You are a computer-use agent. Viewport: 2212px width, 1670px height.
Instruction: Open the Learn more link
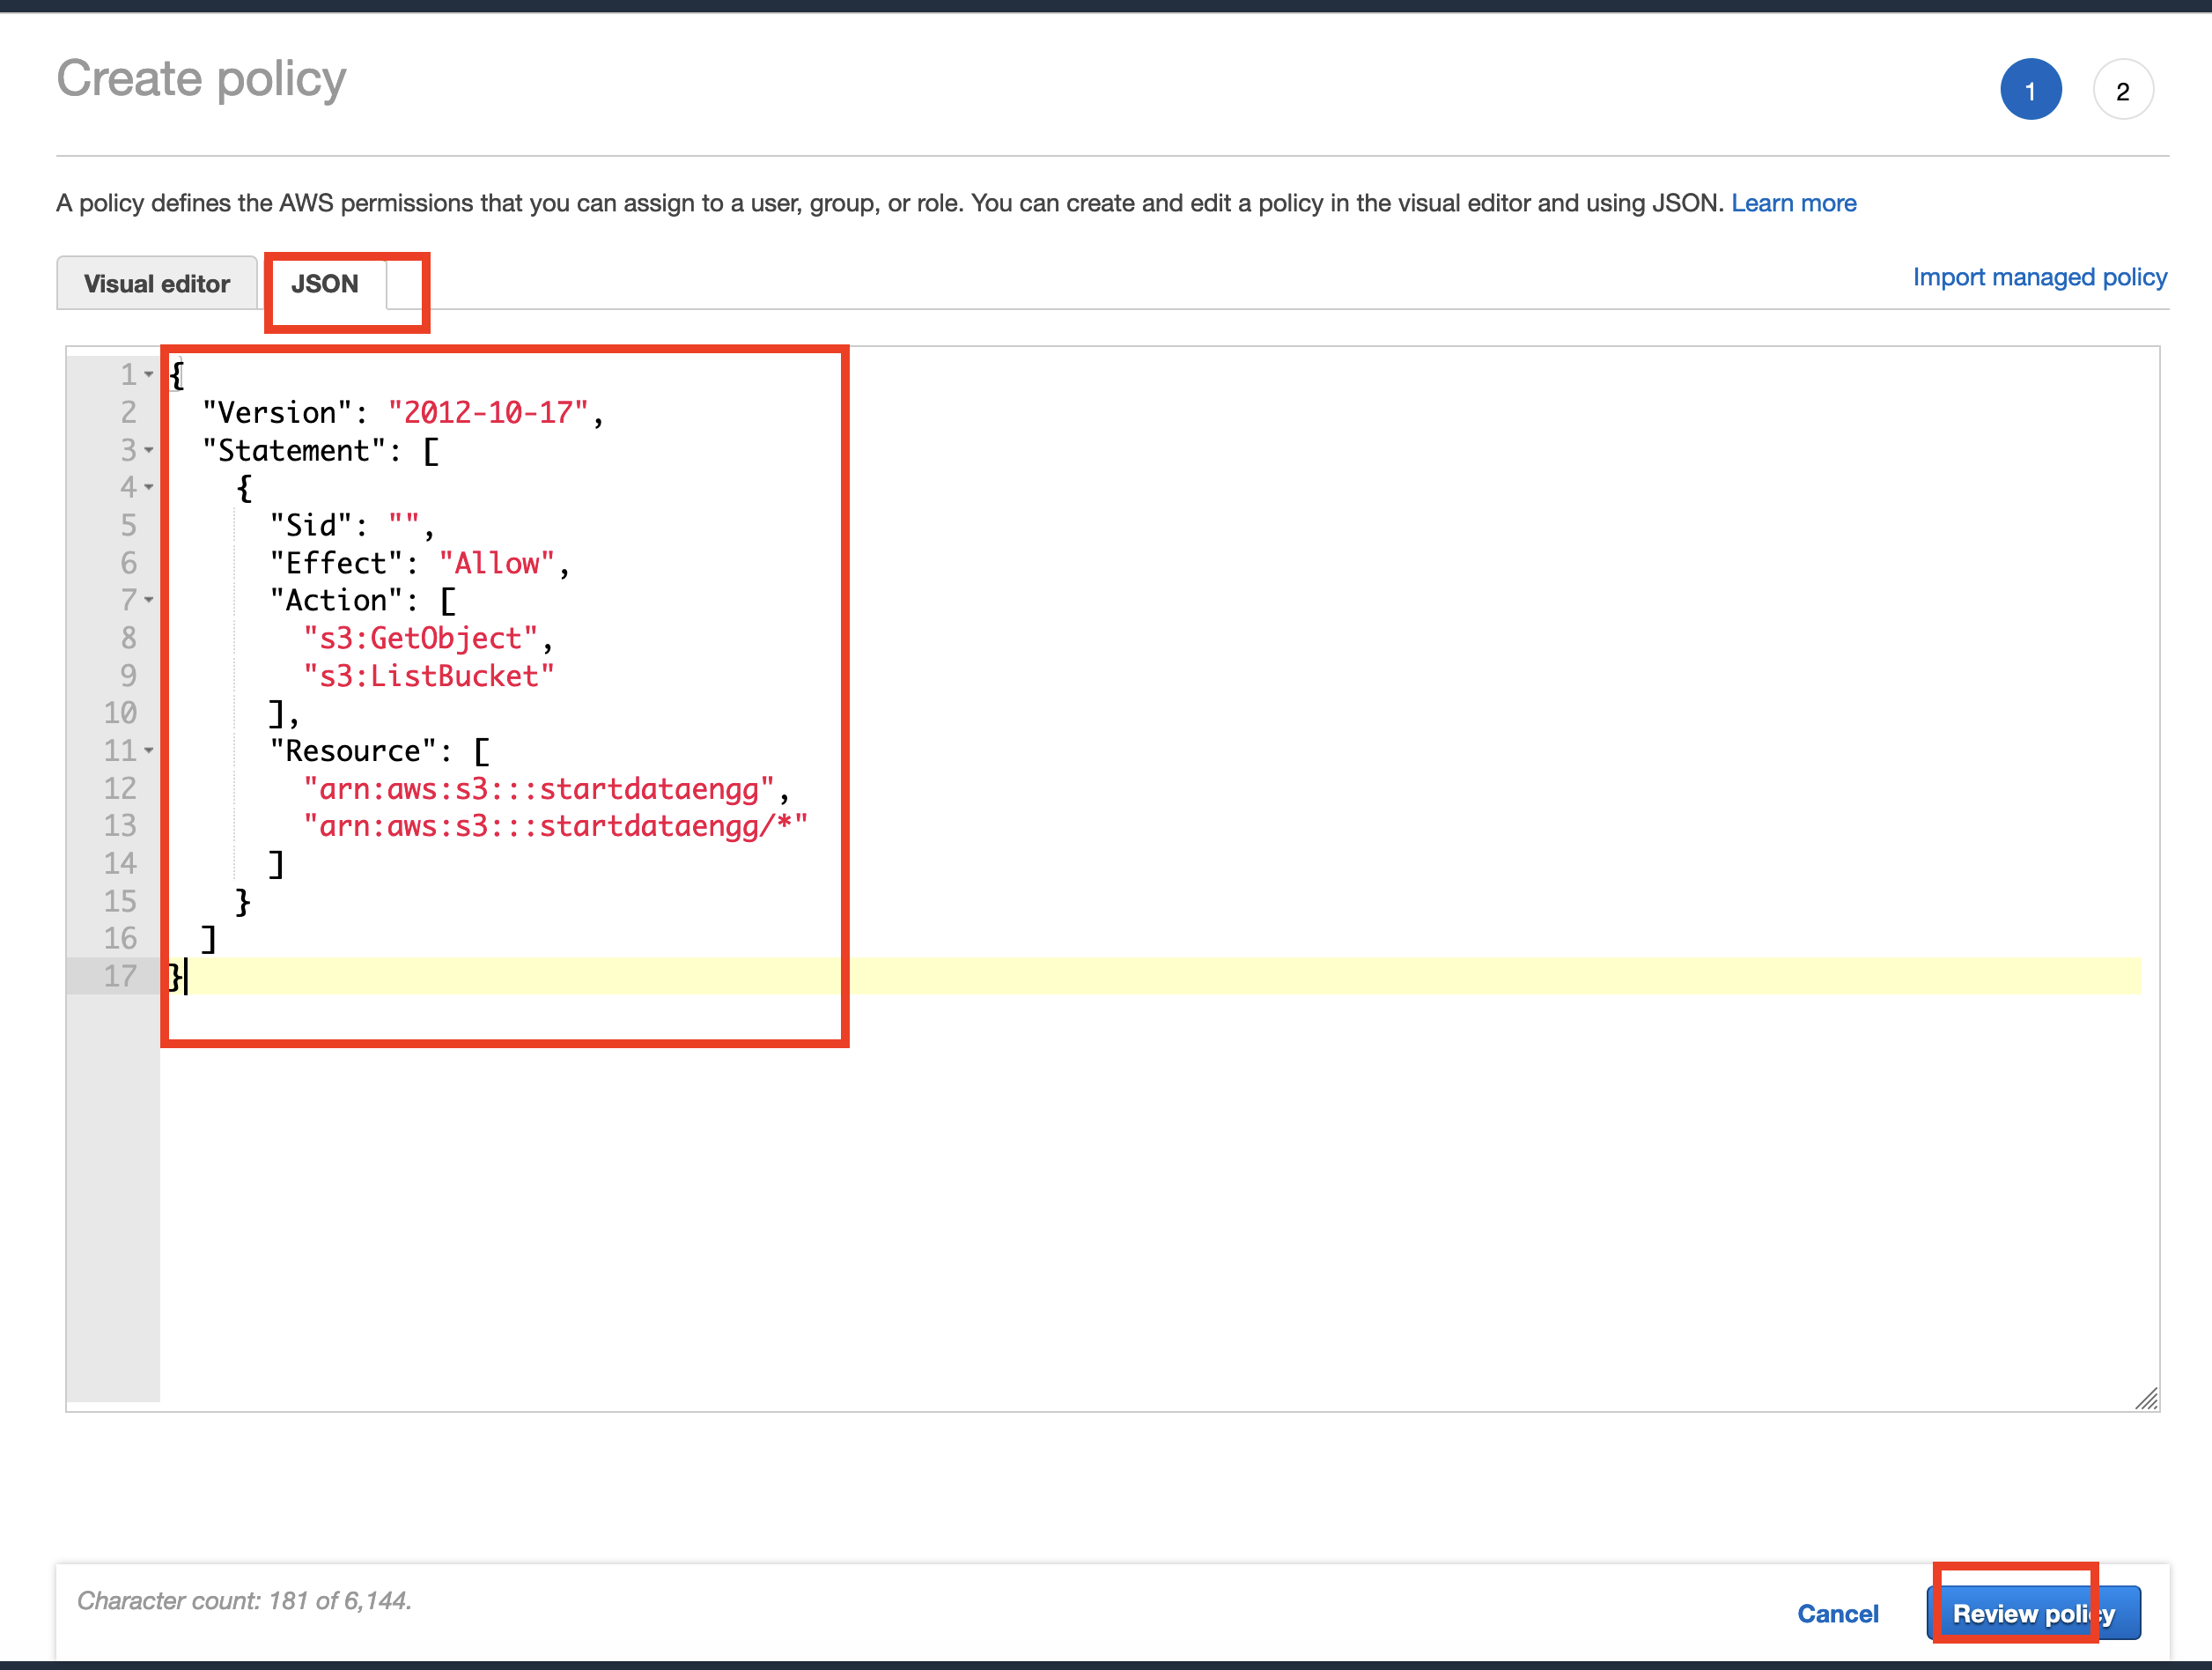[1793, 203]
